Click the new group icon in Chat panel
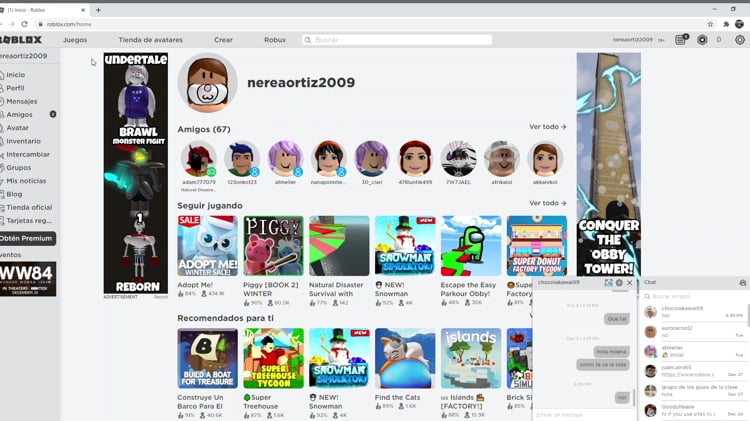 coord(742,283)
